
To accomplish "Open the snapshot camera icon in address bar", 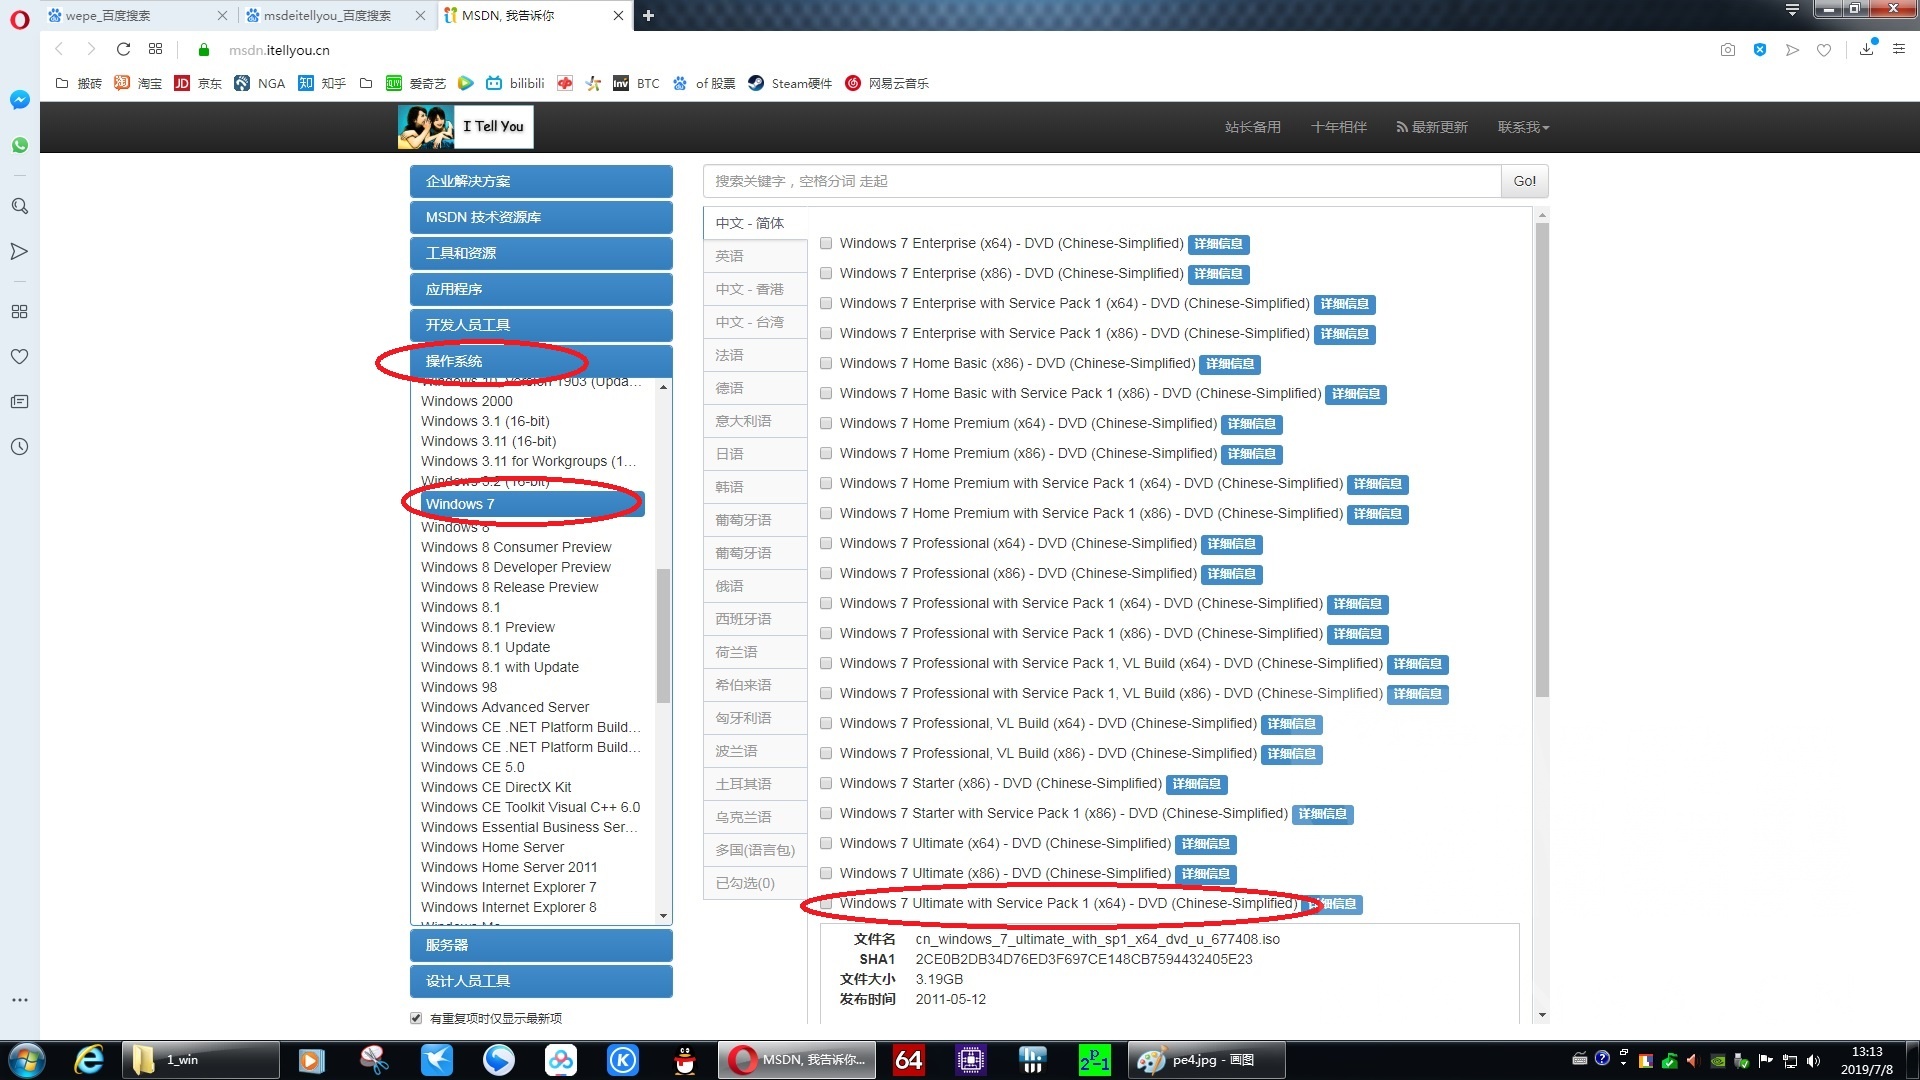I will tap(1727, 49).
